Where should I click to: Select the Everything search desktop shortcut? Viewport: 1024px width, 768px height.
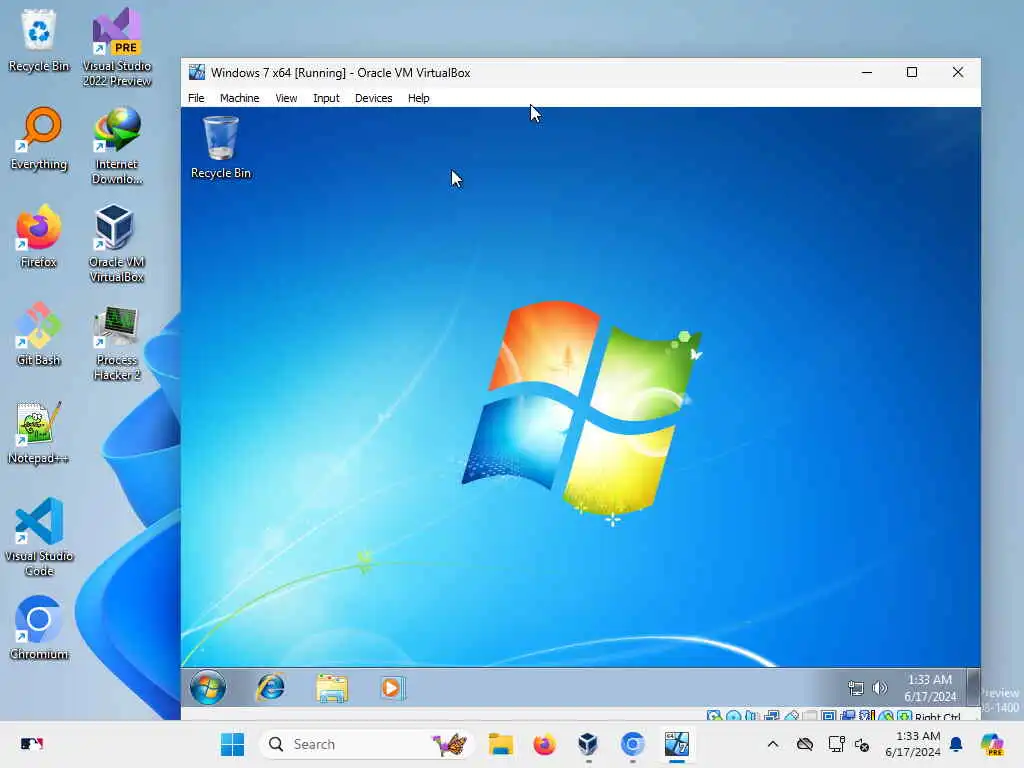(39, 138)
